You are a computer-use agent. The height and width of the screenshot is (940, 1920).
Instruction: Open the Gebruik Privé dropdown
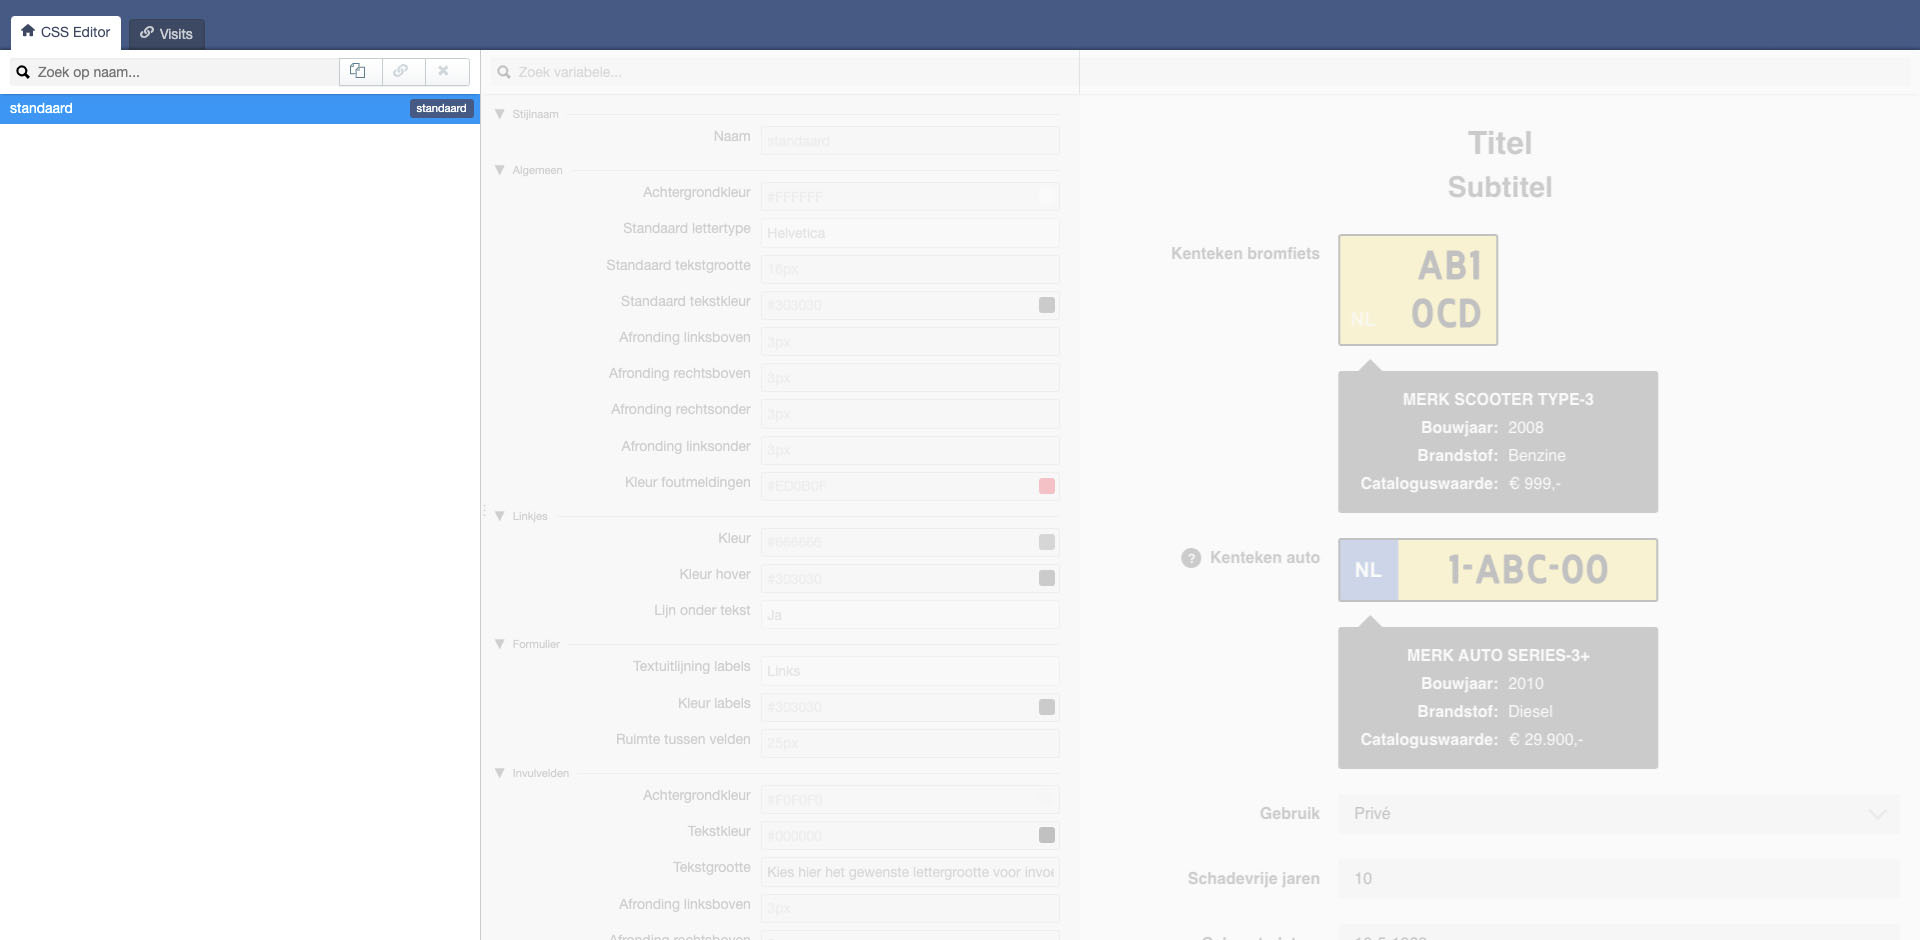pos(1619,814)
